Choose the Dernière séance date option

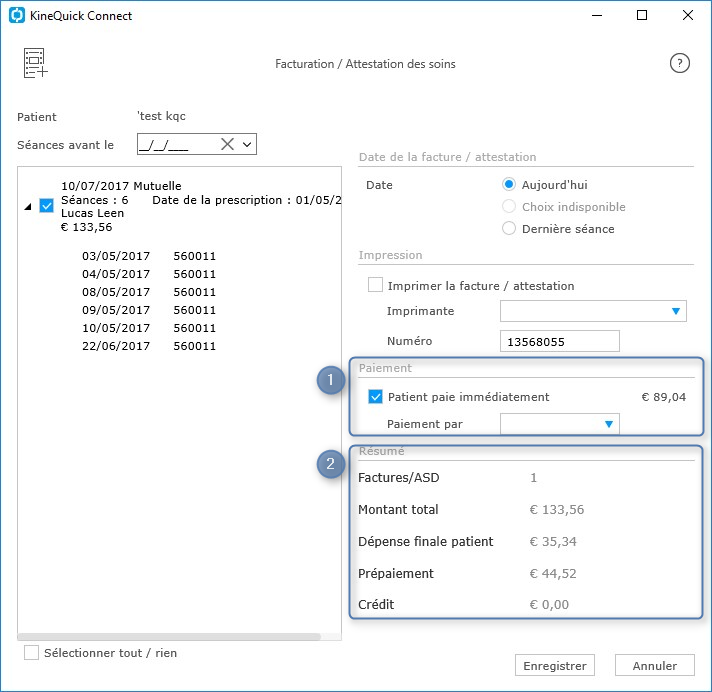[x=509, y=228]
